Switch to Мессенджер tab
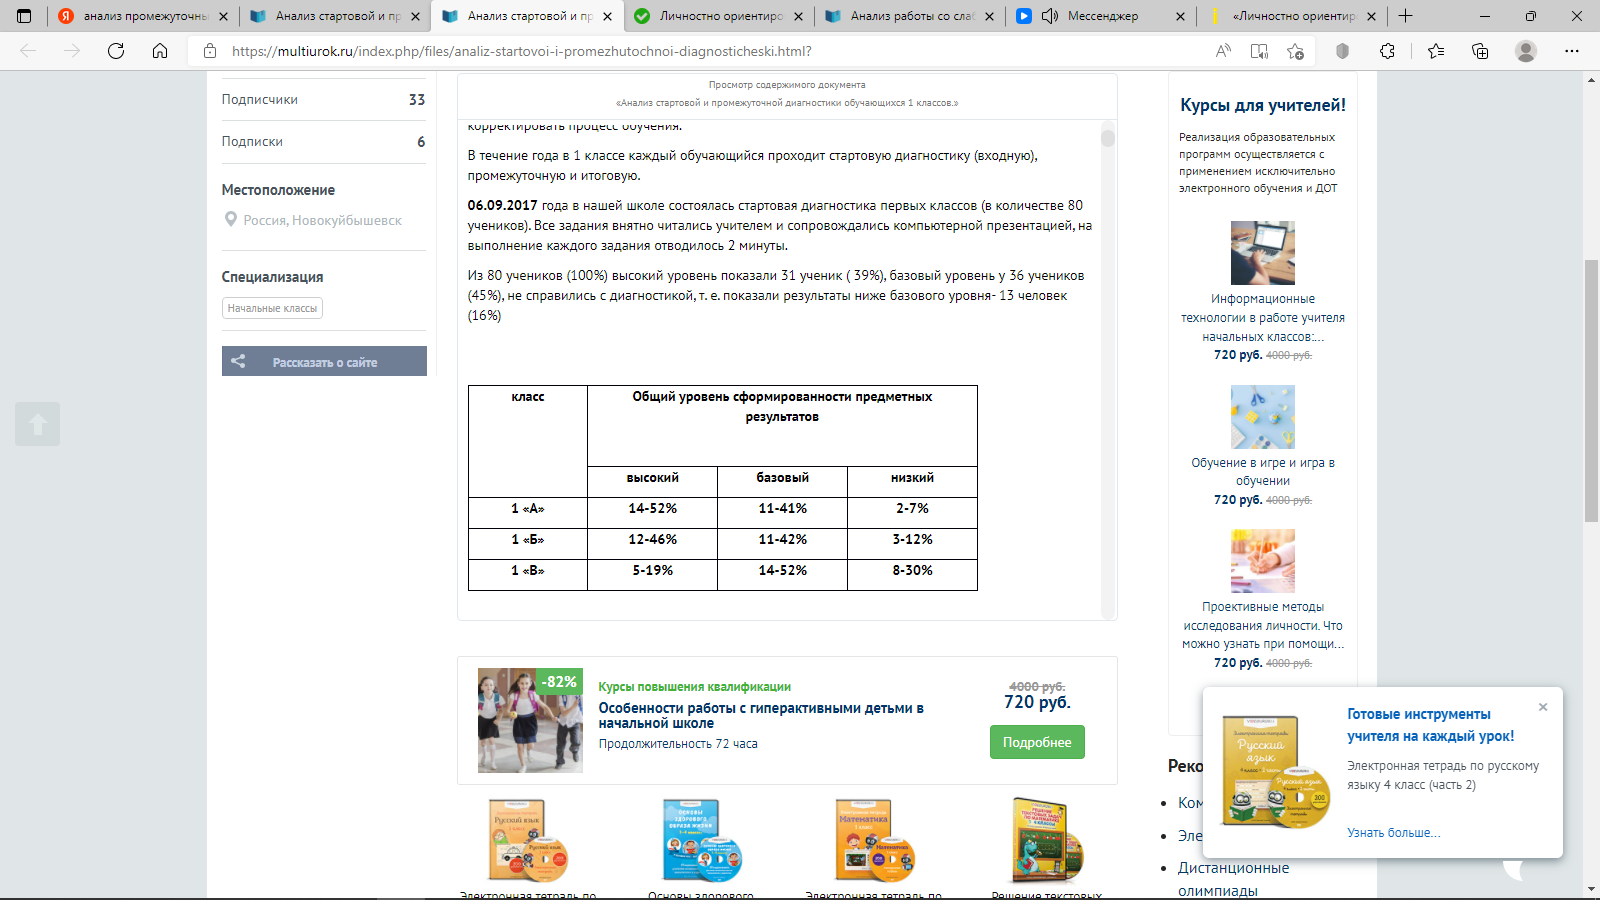Image resolution: width=1600 pixels, height=900 pixels. pos(1100,16)
